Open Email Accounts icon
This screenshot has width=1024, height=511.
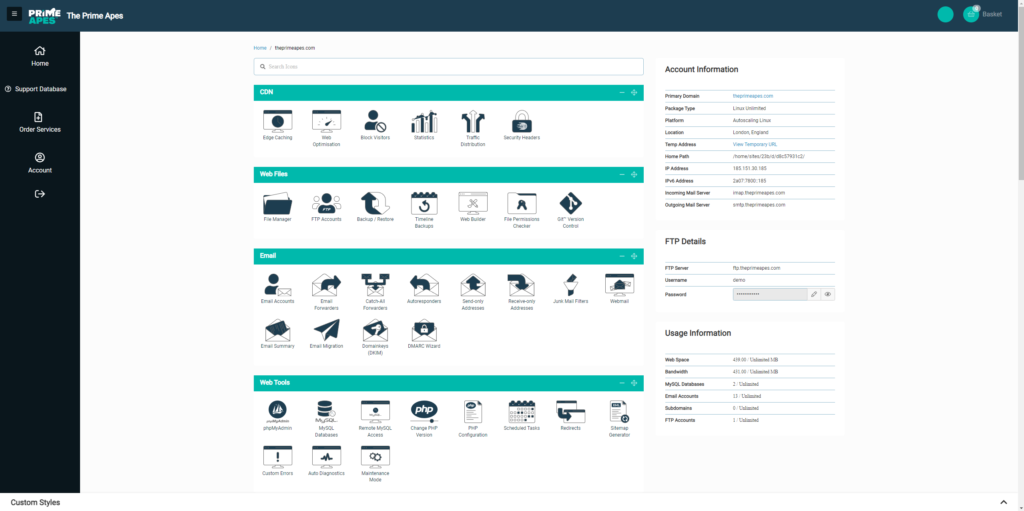[278, 288]
